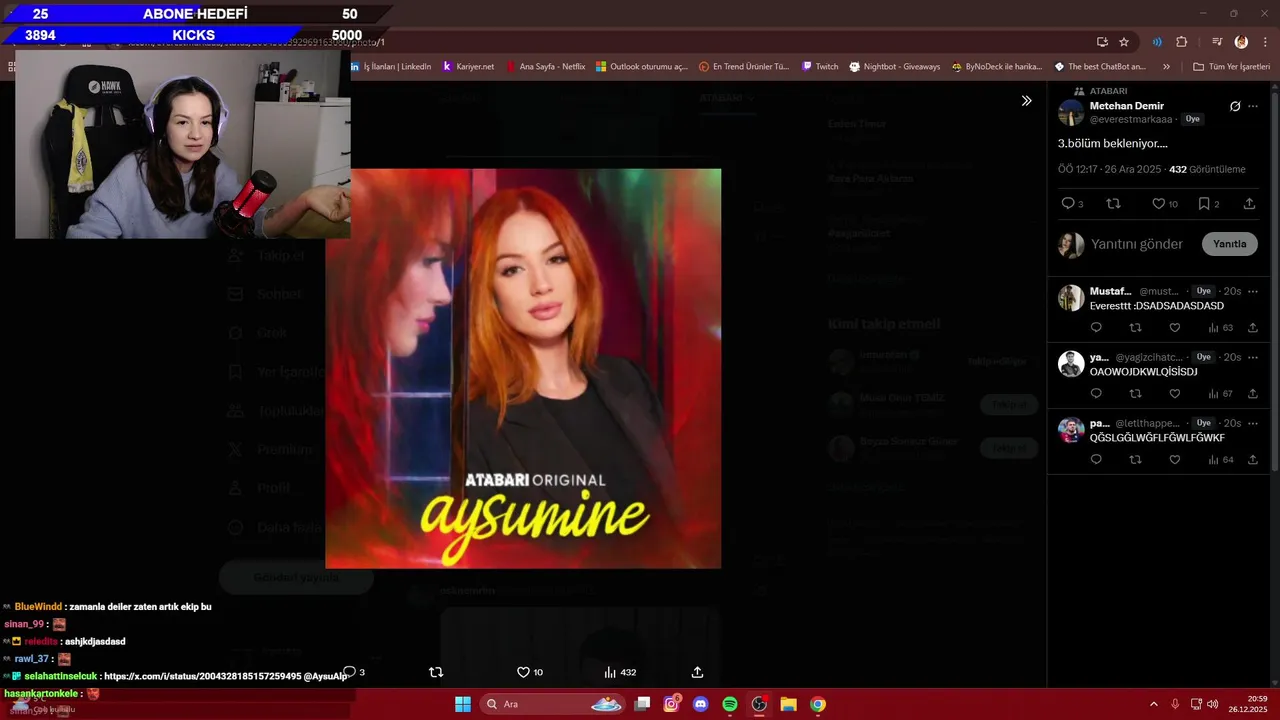The height and width of the screenshot is (720, 1280).
Task: Bookmark this page with the star icon
Action: click(1124, 42)
